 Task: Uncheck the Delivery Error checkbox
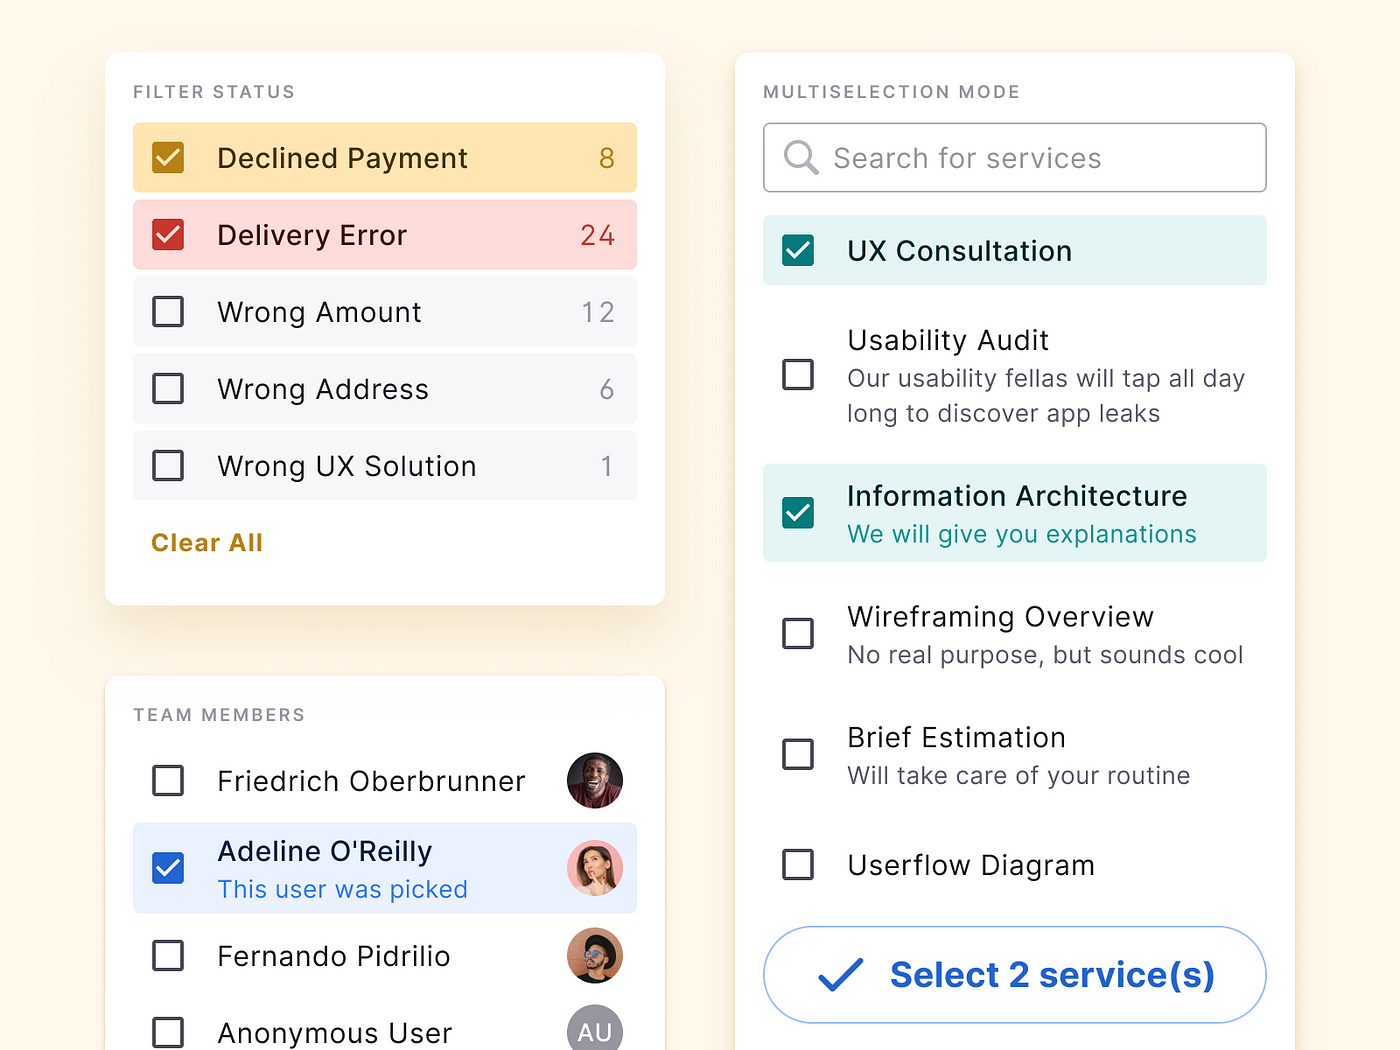[168, 235]
